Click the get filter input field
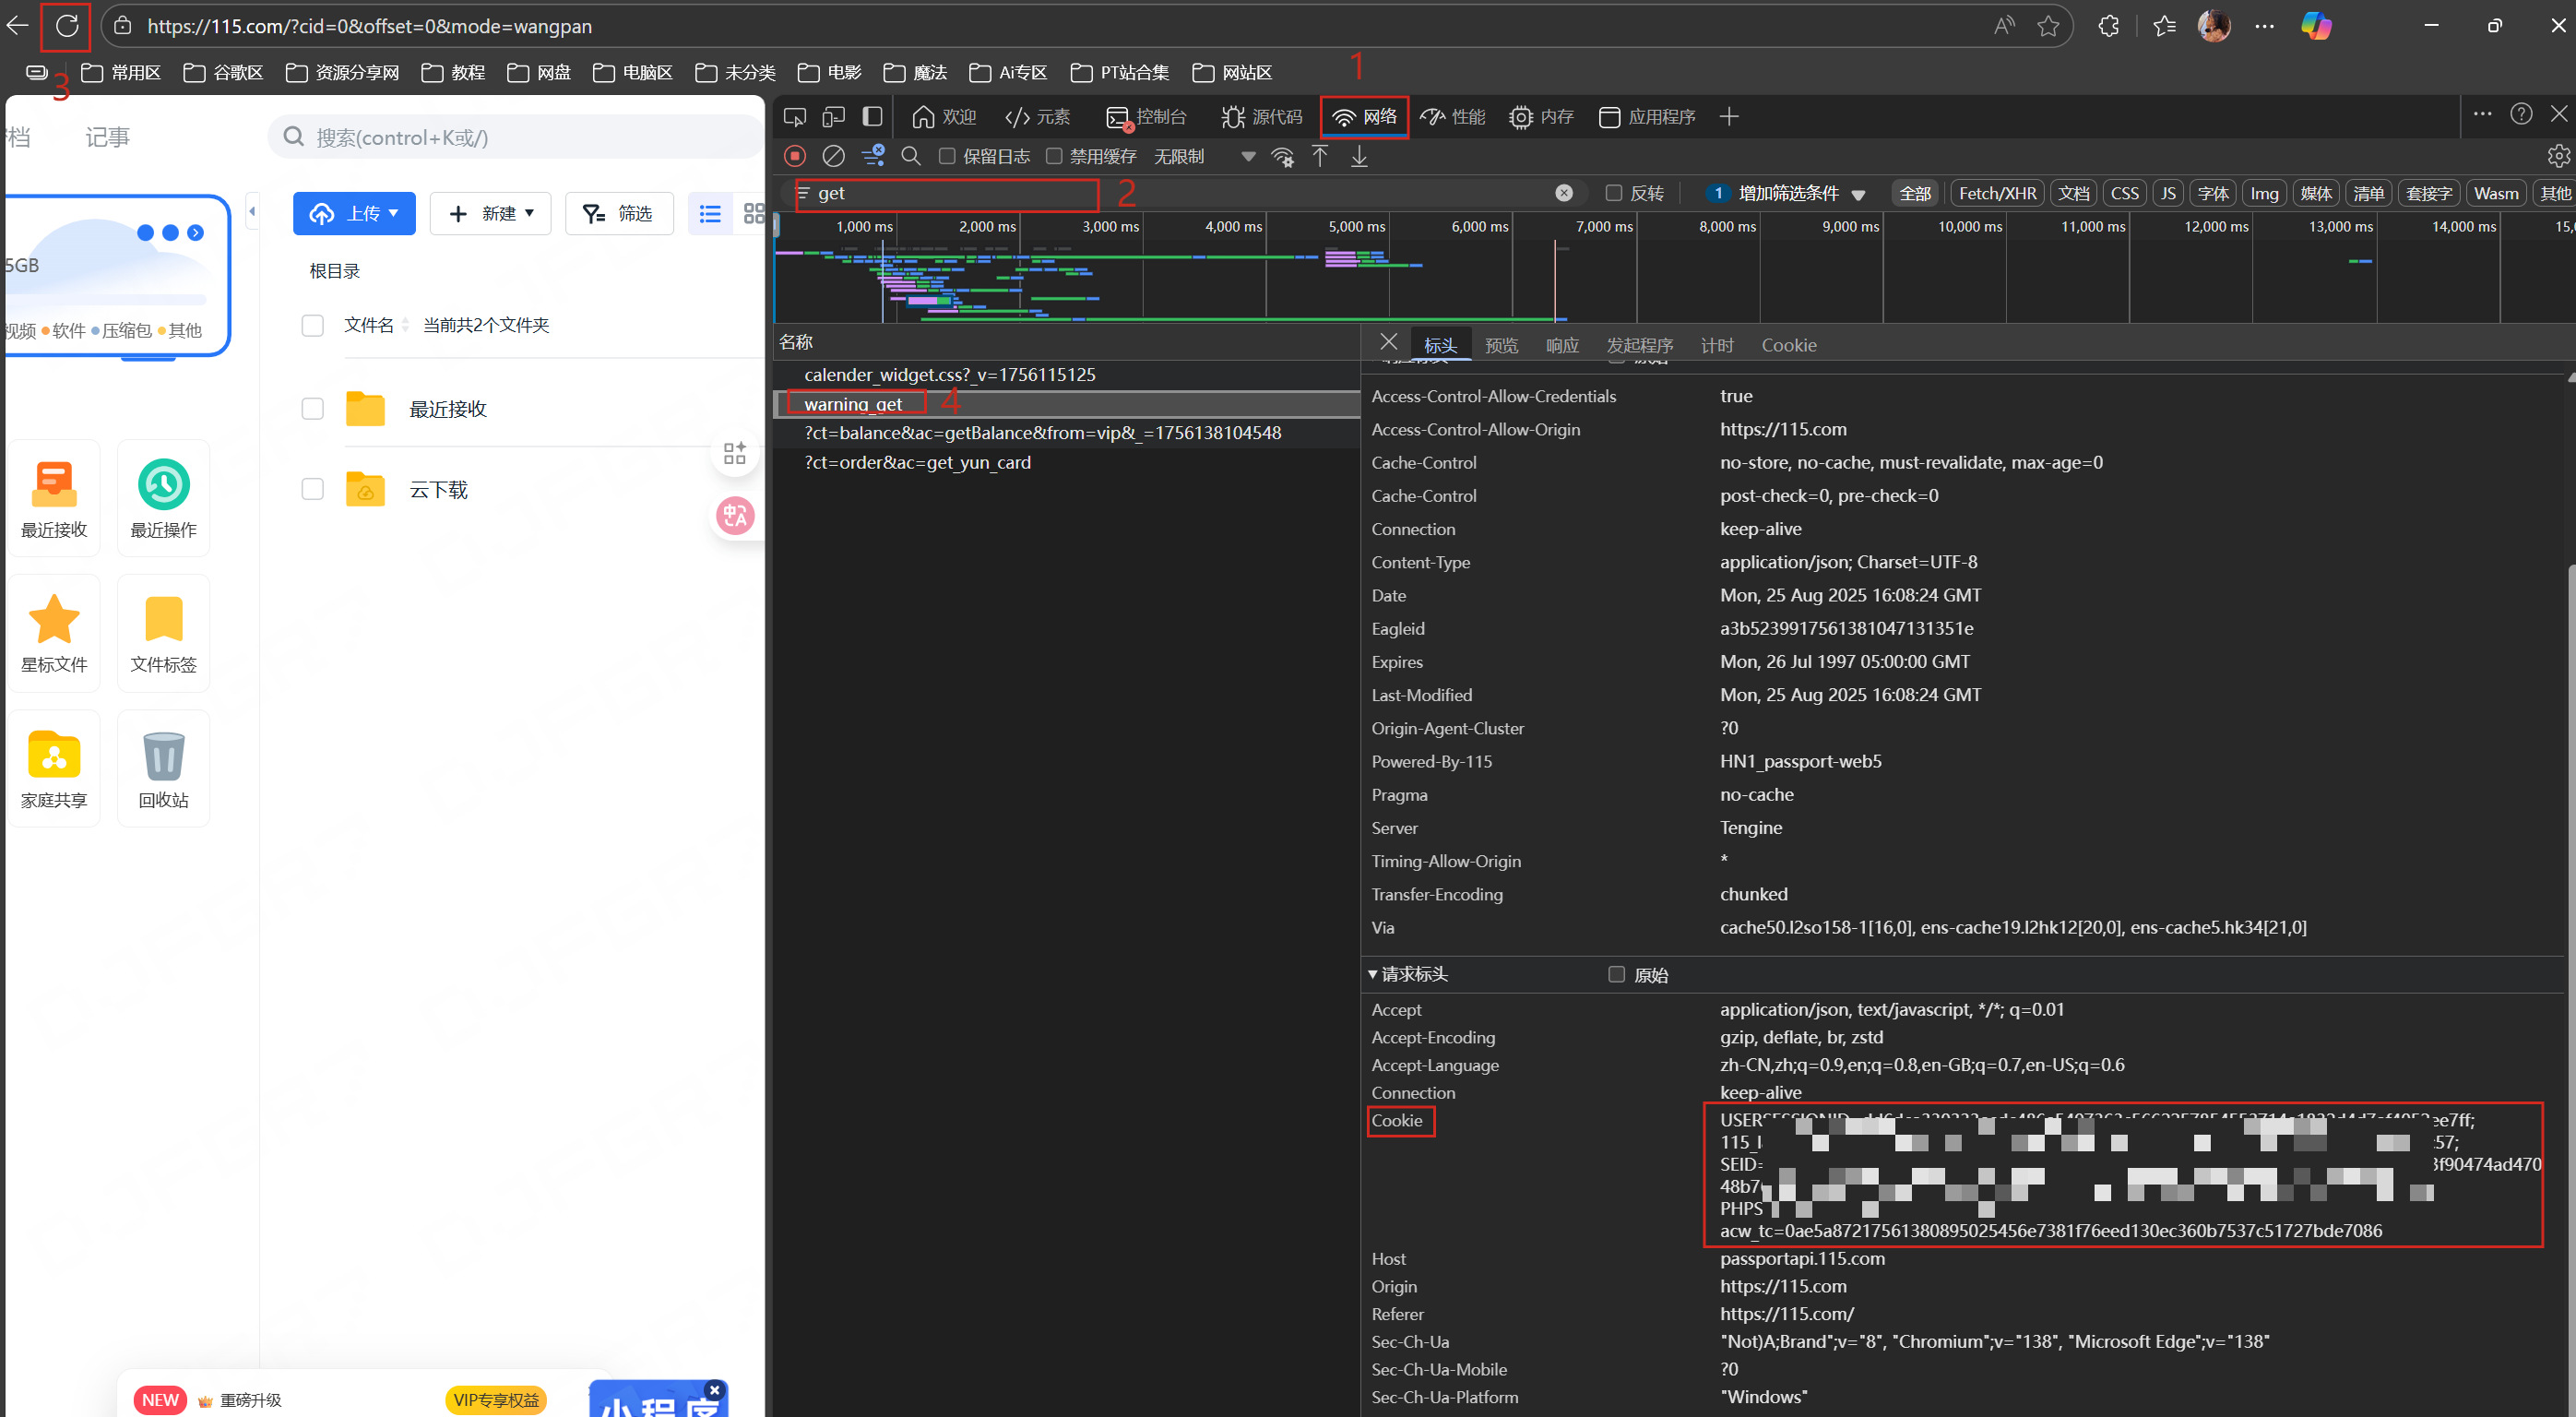2576x1417 pixels. pyautogui.click(x=950, y=193)
